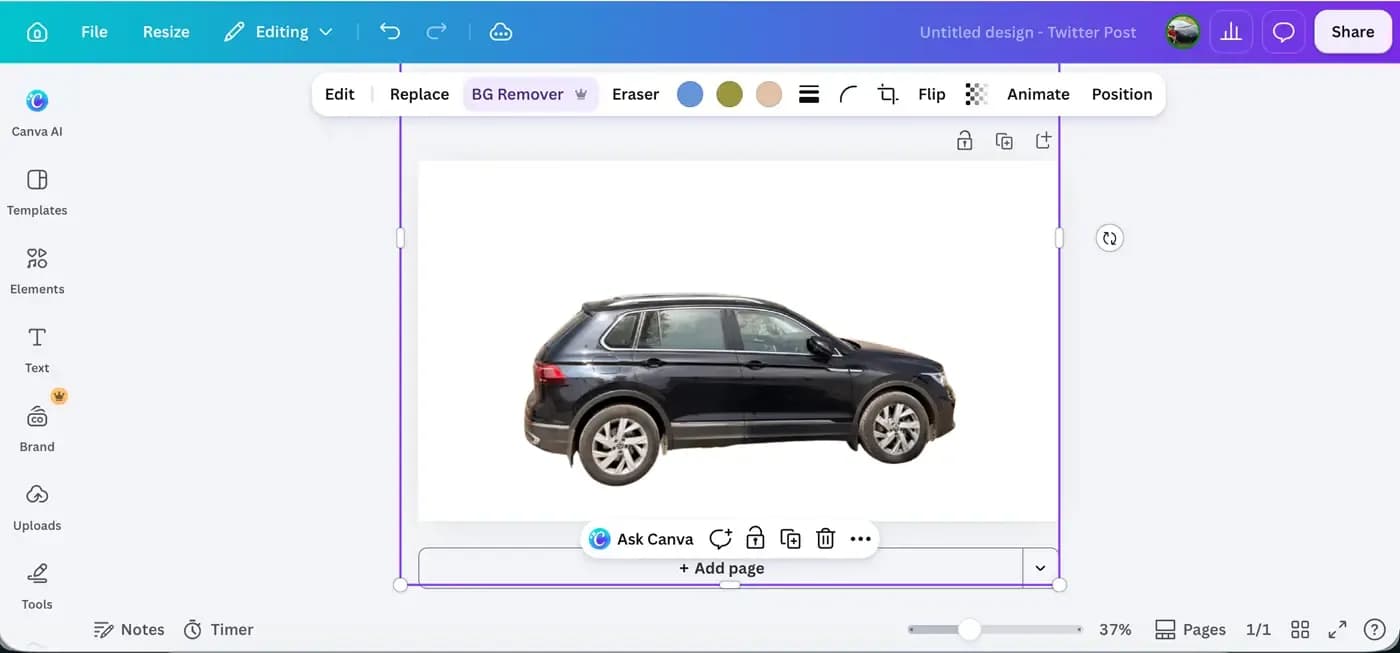Open the File menu
This screenshot has height=653, width=1400.
coord(94,32)
